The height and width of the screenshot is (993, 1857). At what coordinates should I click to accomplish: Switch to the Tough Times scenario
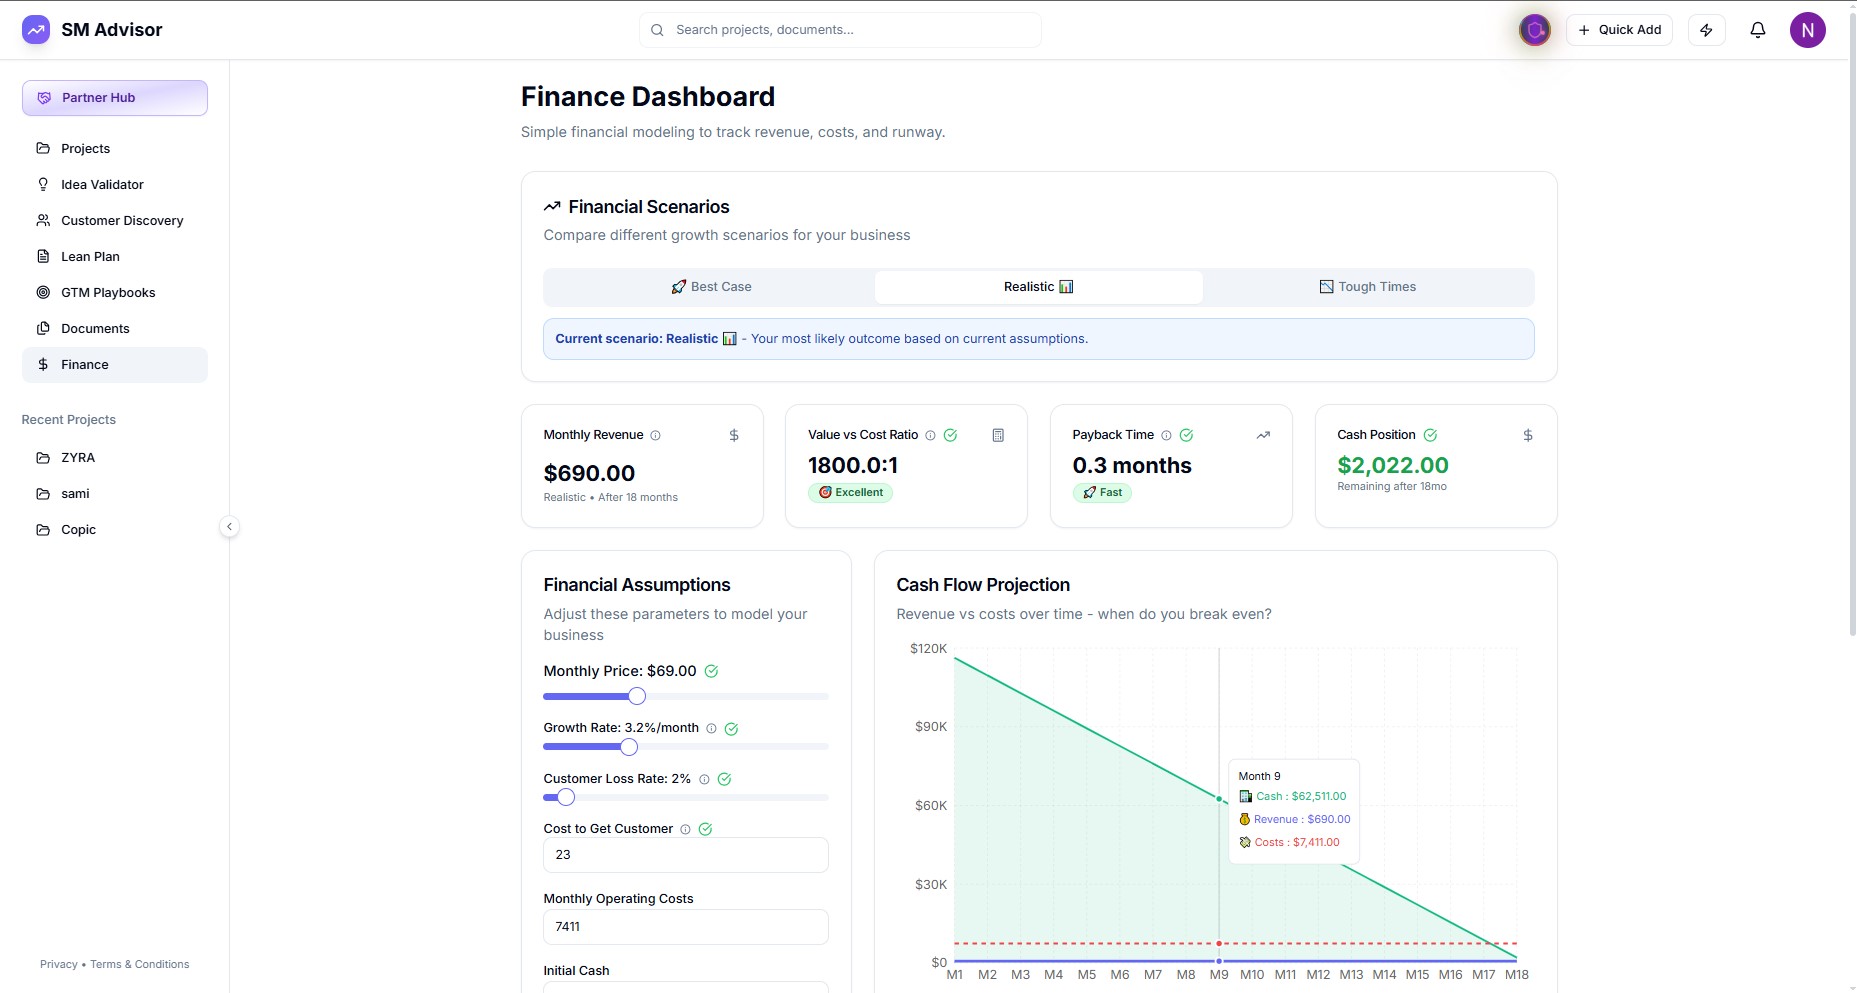click(x=1367, y=287)
